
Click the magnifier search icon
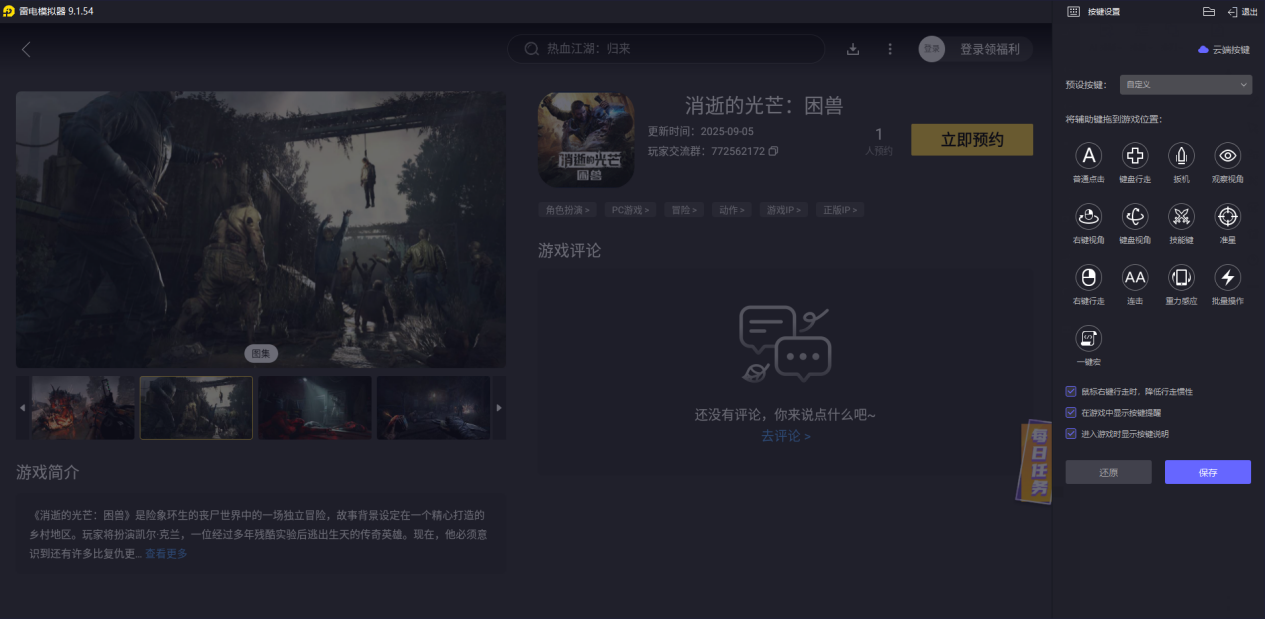coord(532,49)
